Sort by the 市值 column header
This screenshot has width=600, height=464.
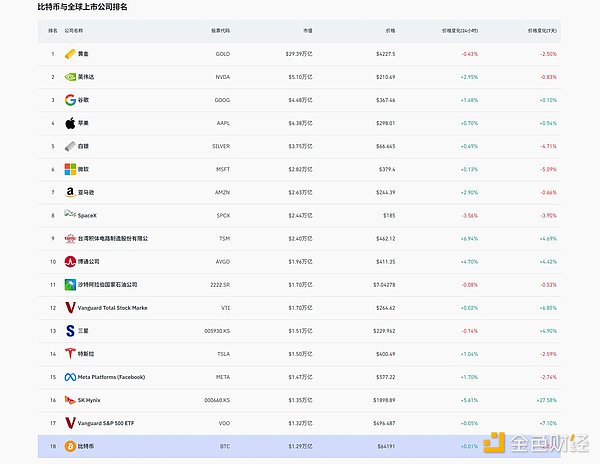[308, 31]
